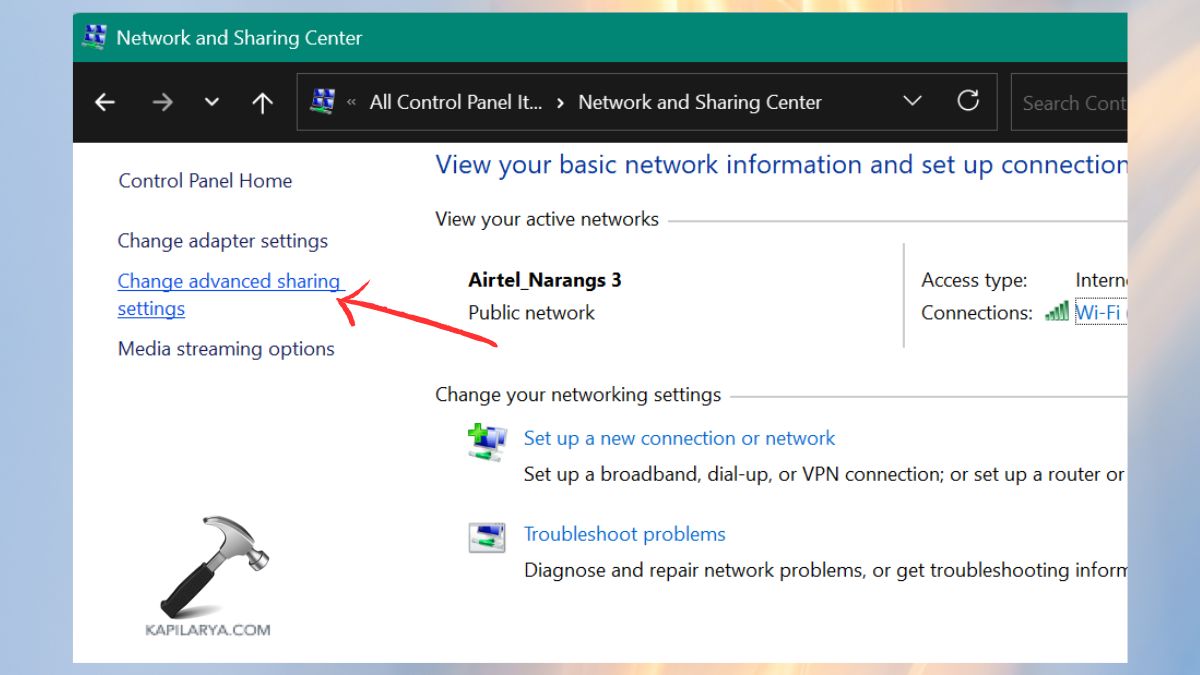The height and width of the screenshot is (675, 1200).
Task: Expand the double-chevron breadcrumb overflow in address bar
Action: 351,101
